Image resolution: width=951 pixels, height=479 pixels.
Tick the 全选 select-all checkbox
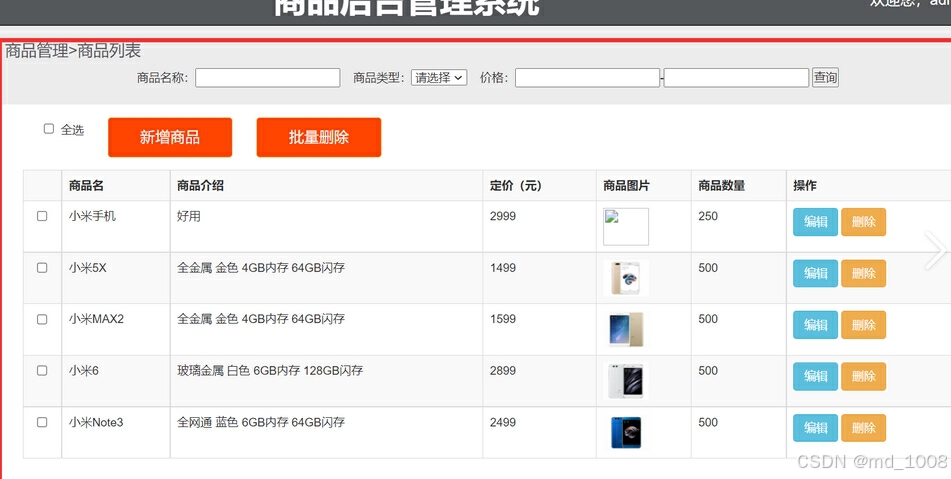pos(49,129)
